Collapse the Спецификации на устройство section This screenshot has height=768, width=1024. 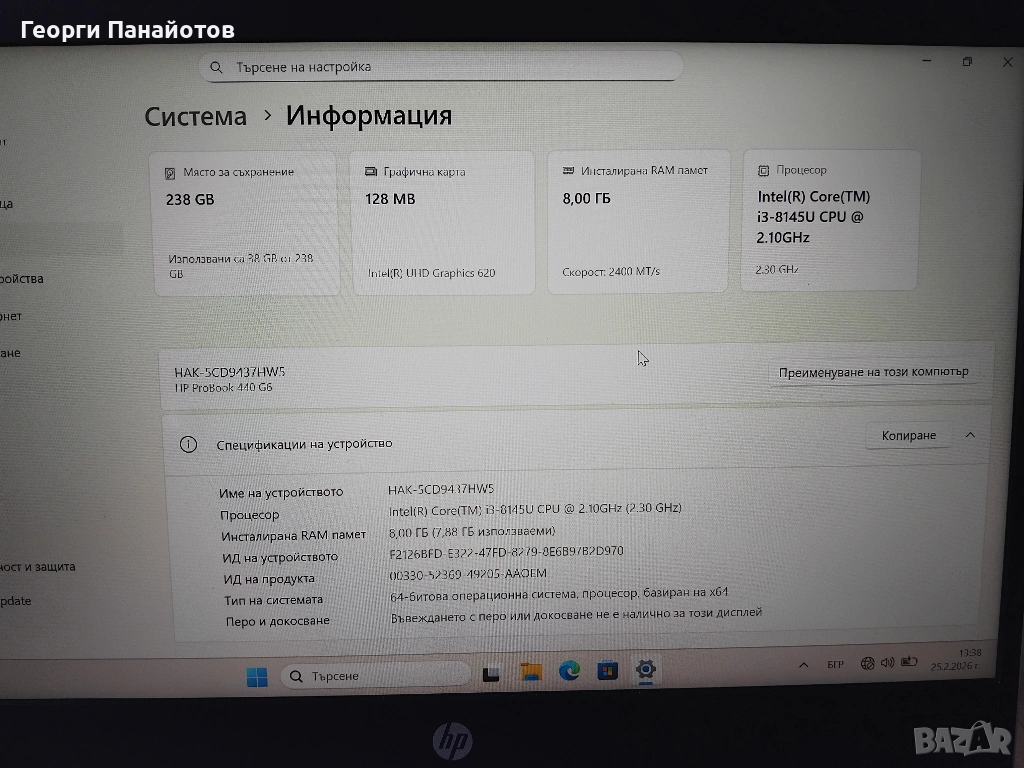point(970,435)
